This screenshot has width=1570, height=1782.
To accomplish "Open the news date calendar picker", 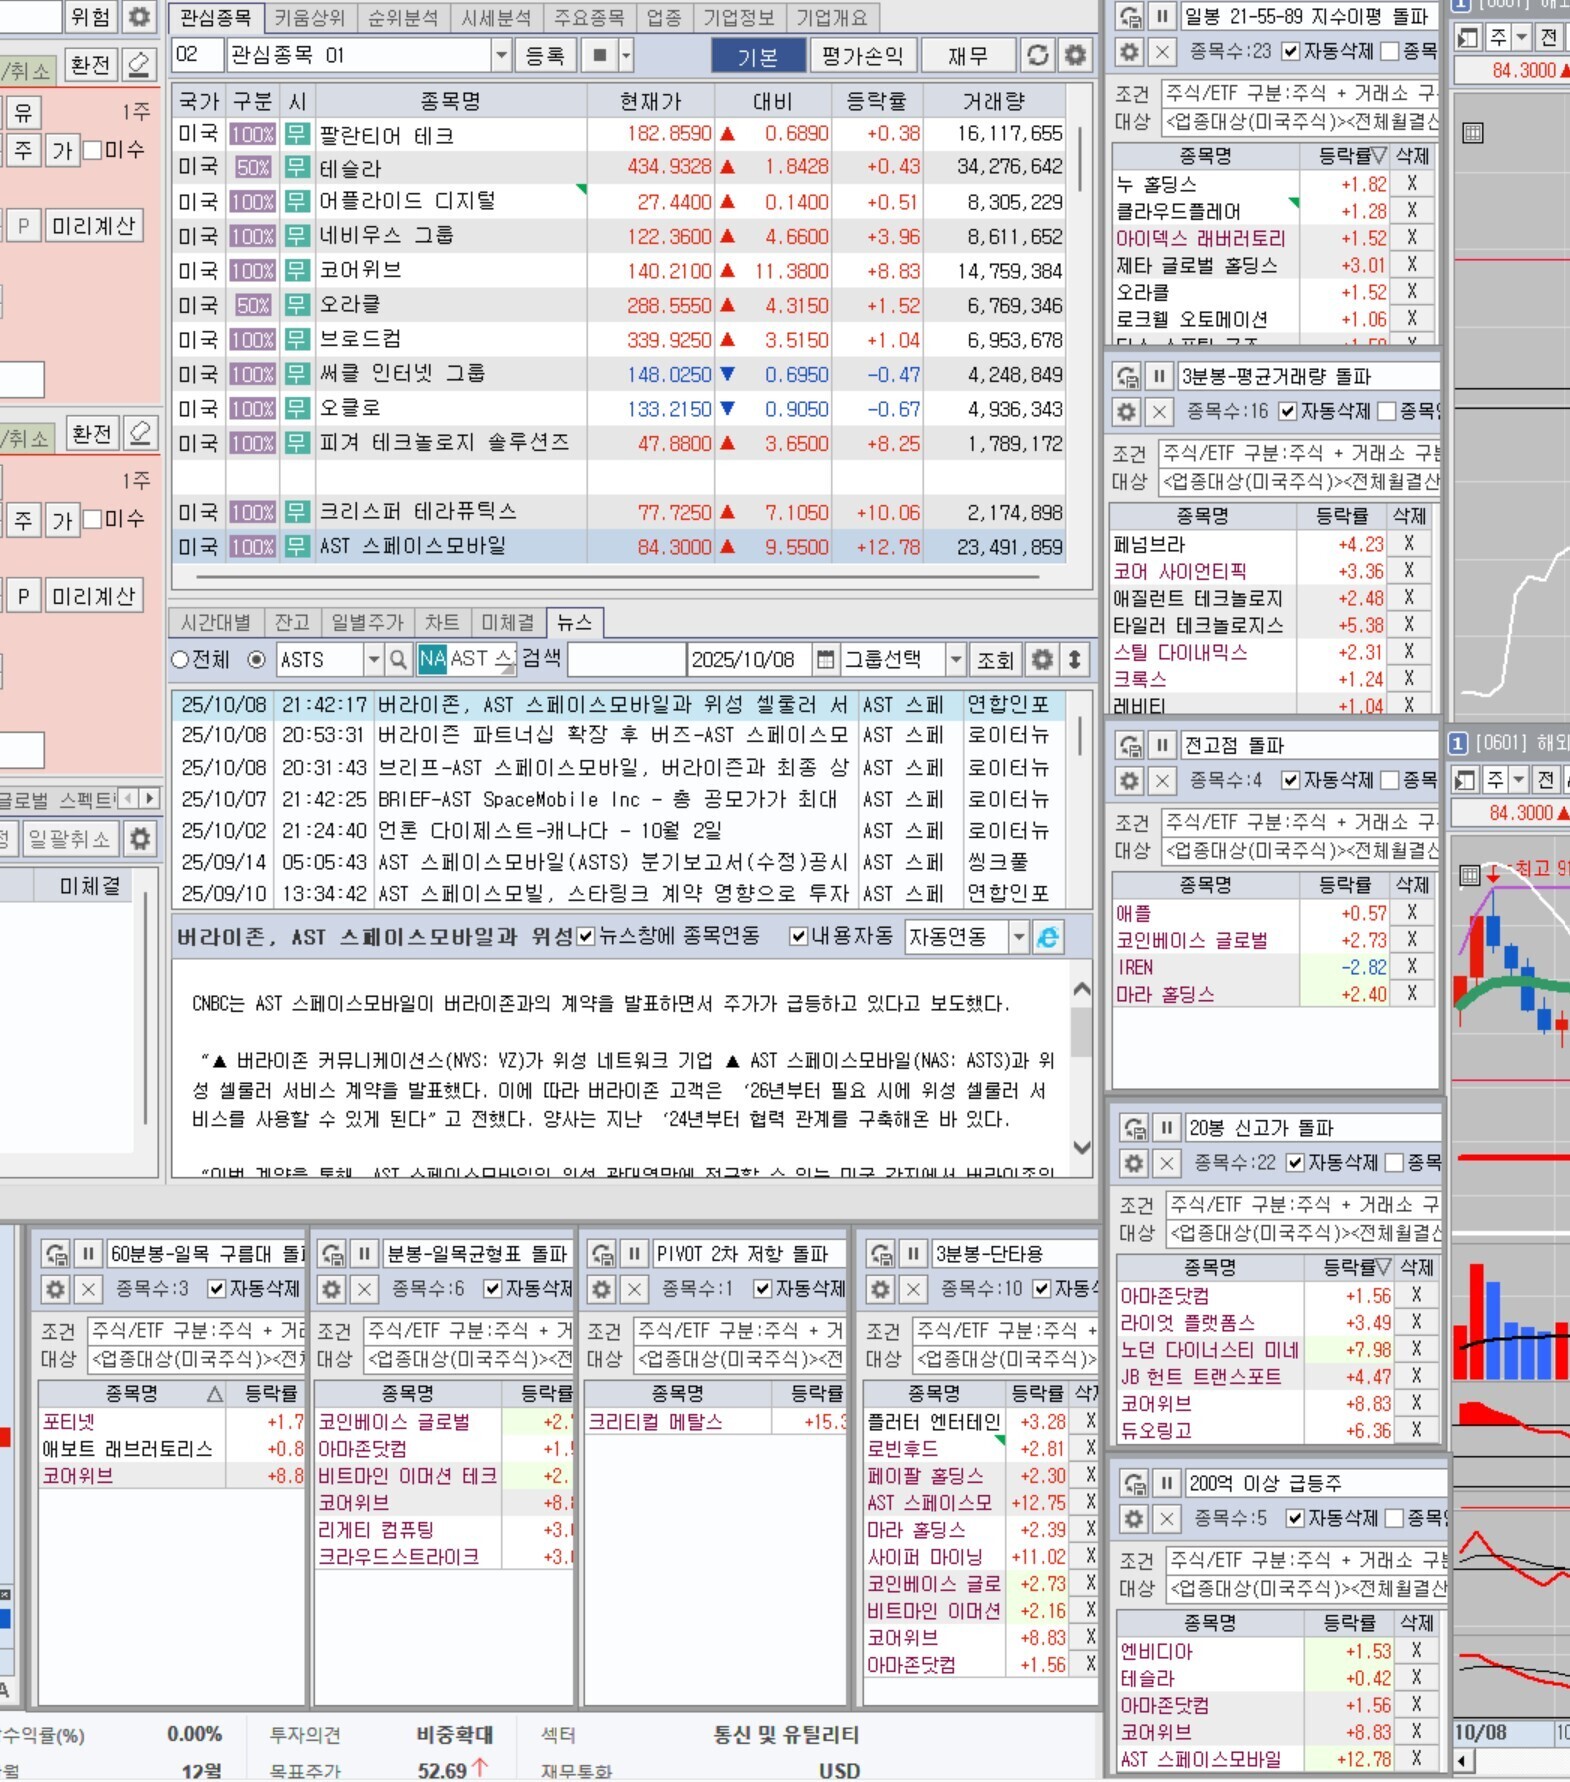I will click(825, 660).
